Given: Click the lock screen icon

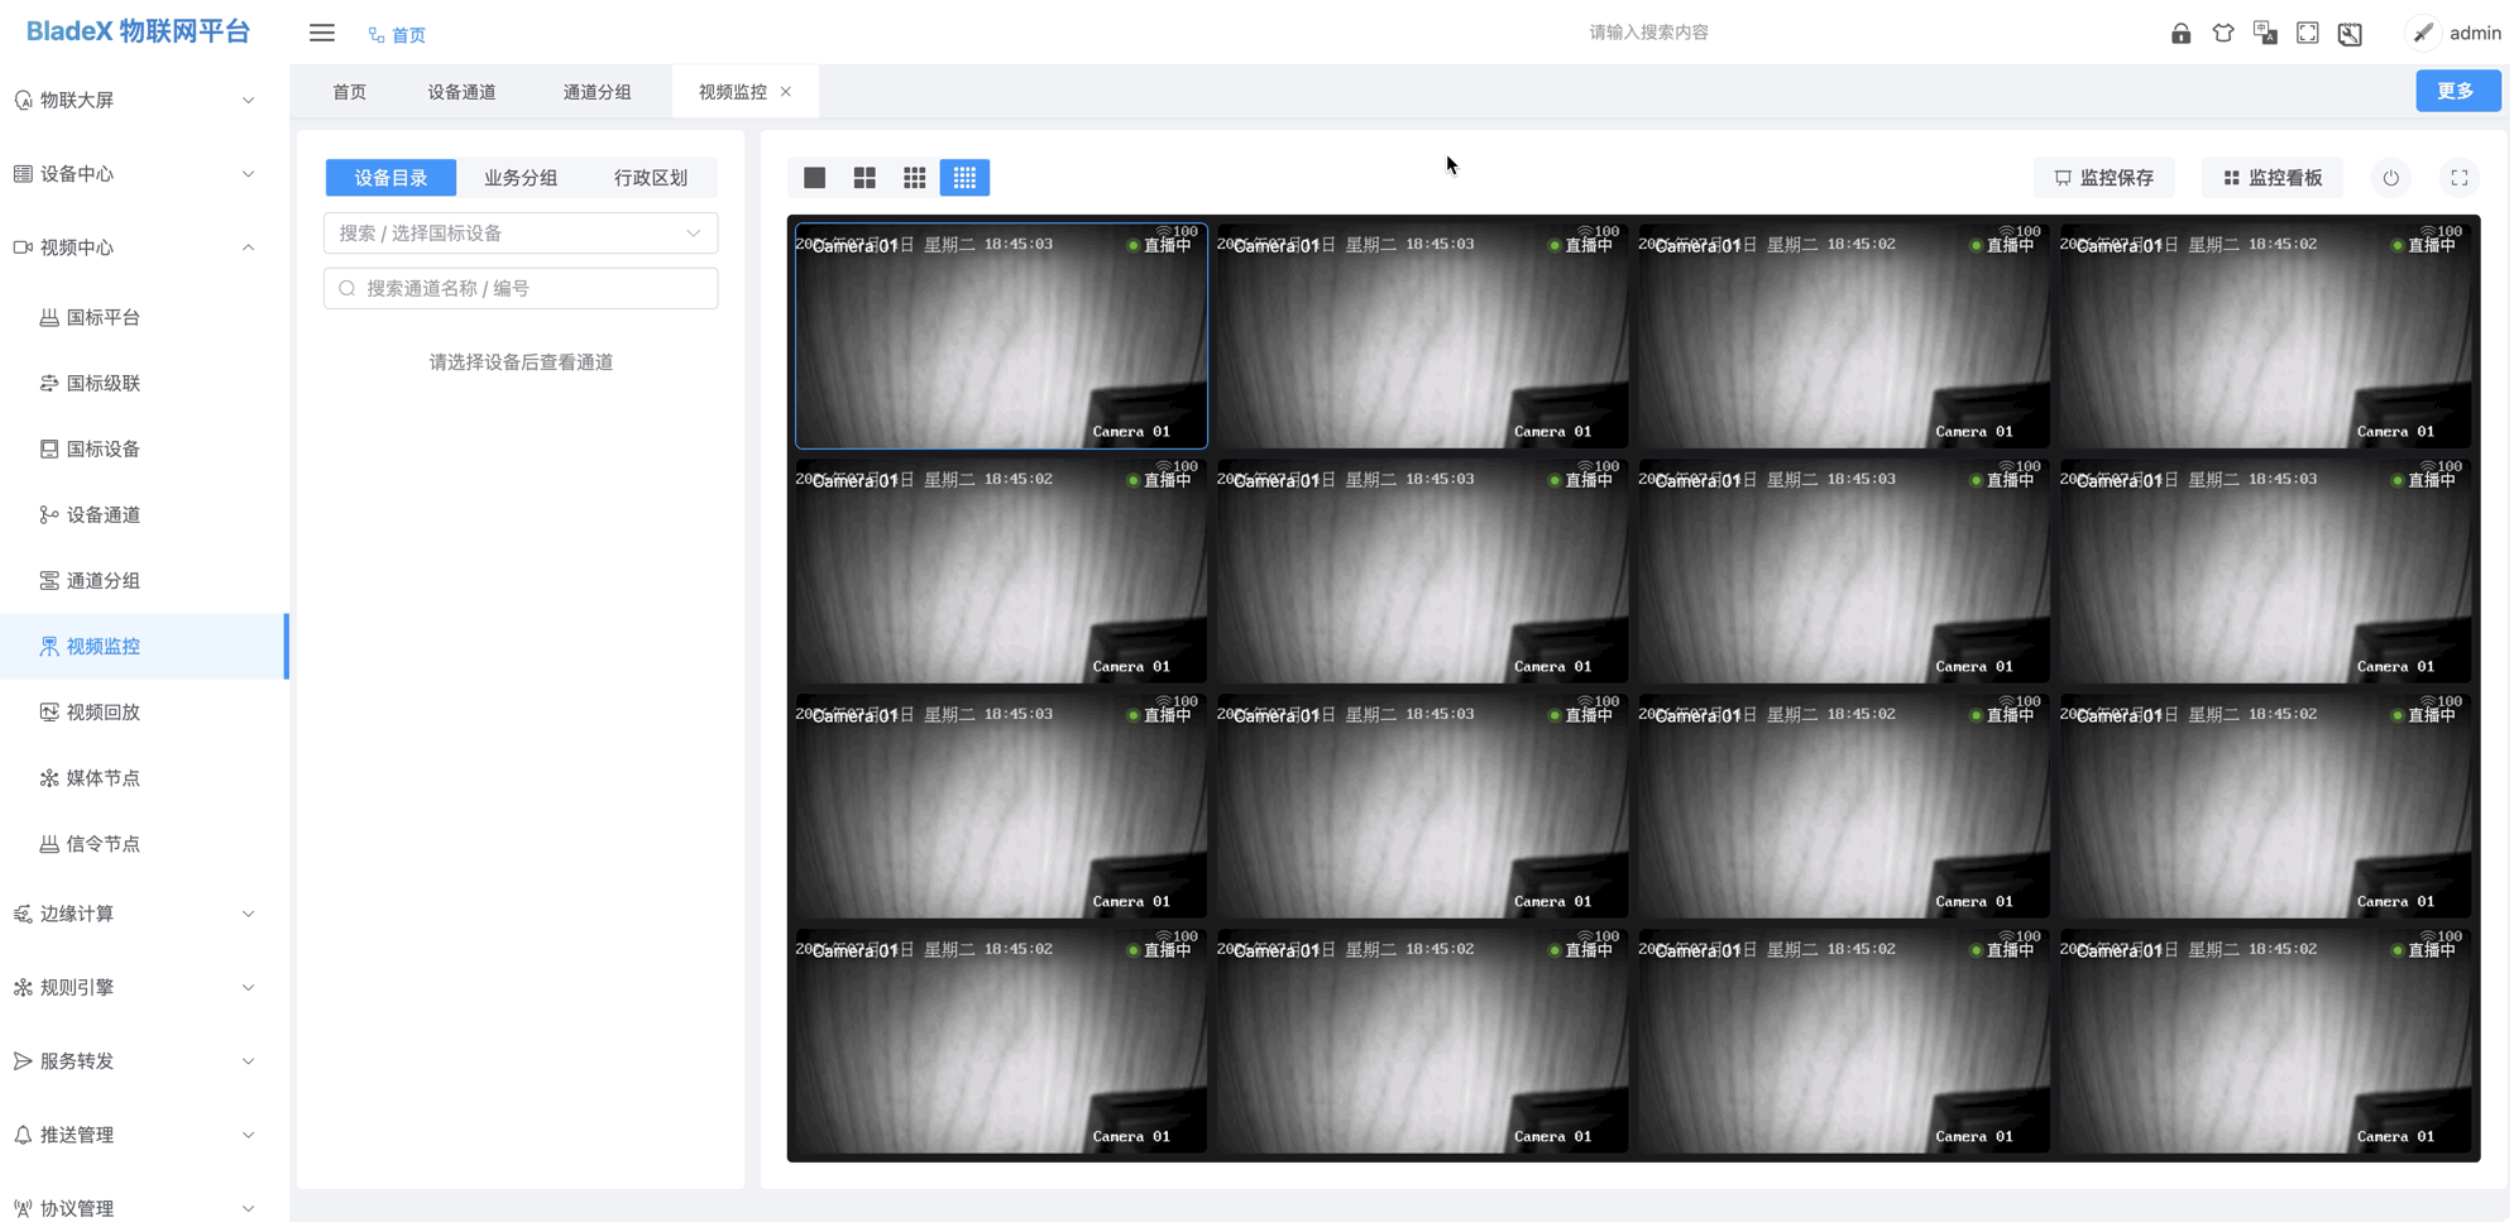Looking at the screenshot, I should tap(2180, 33).
